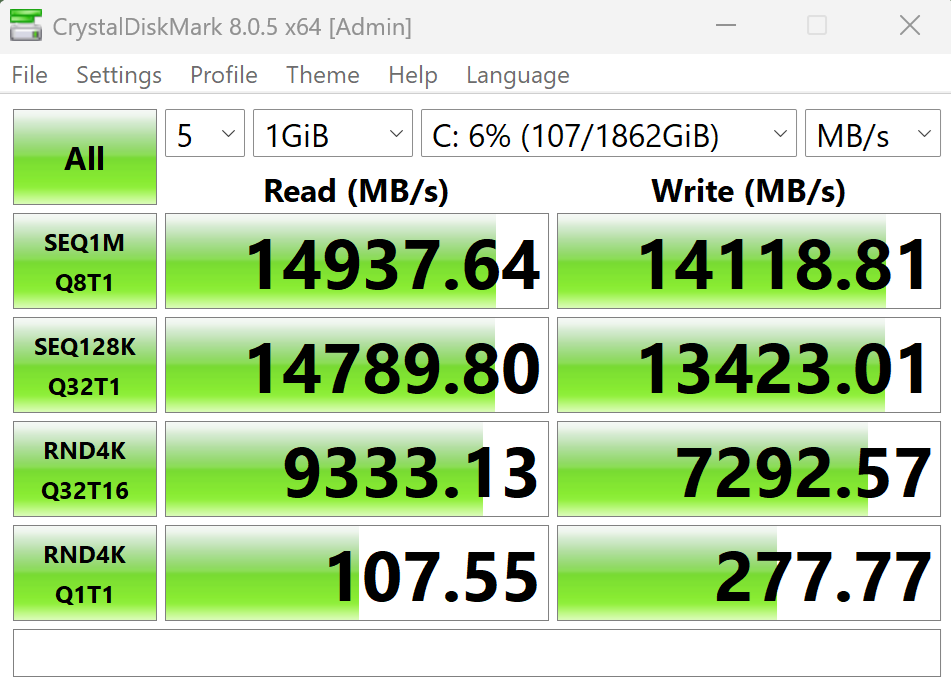Select the SEQ128K write result value
The height and width of the screenshot is (687, 951).
click(x=748, y=365)
